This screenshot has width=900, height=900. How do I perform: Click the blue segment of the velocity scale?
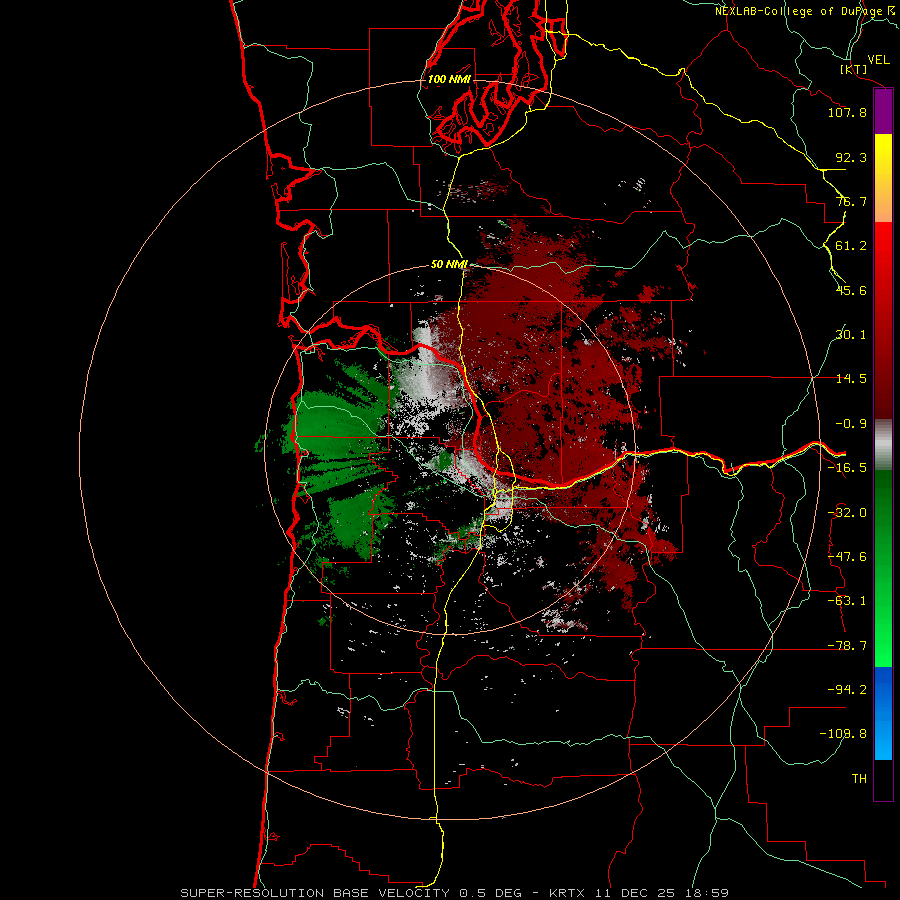point(883,713)
